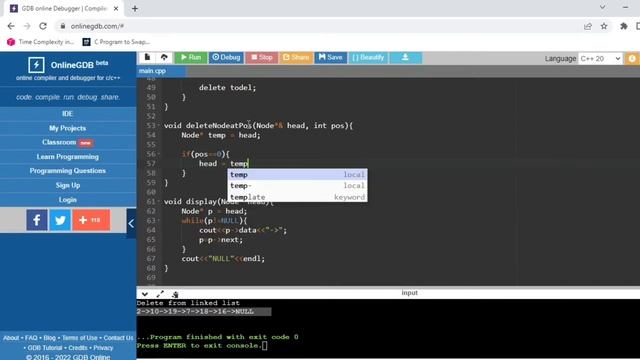The width and height of the screenshot is (640, 360).
Task: Open Classroom in the sidebar
Action: (68, 142)
